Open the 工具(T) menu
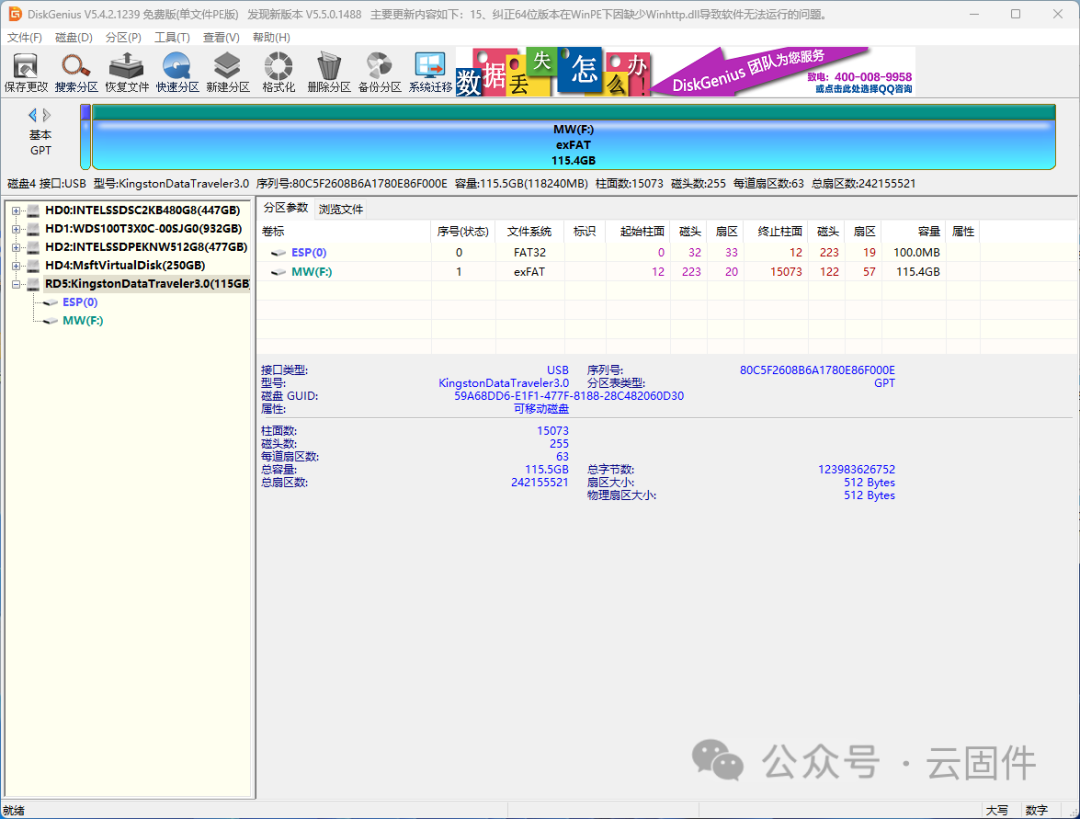Screen dimensions: 1080x819 point(172,37)
